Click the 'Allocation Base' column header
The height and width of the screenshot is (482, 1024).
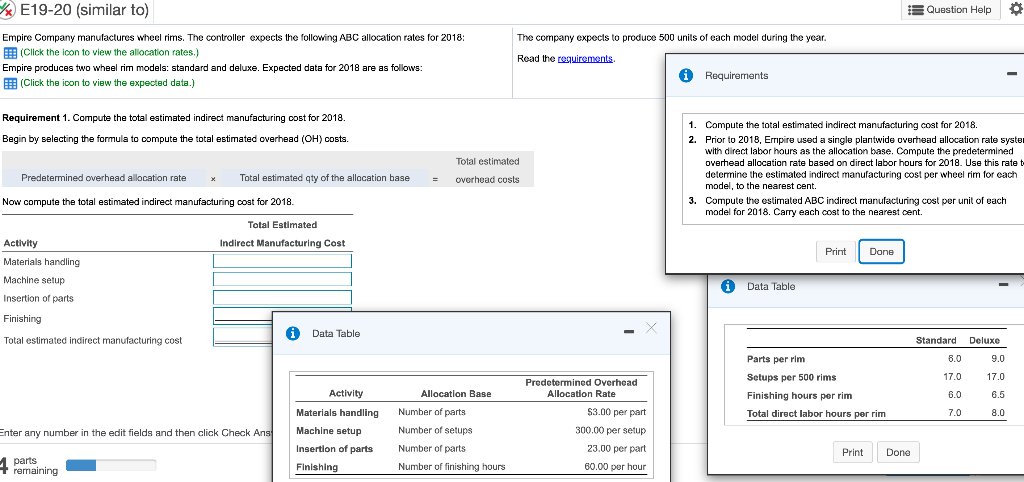coord(456,394)
